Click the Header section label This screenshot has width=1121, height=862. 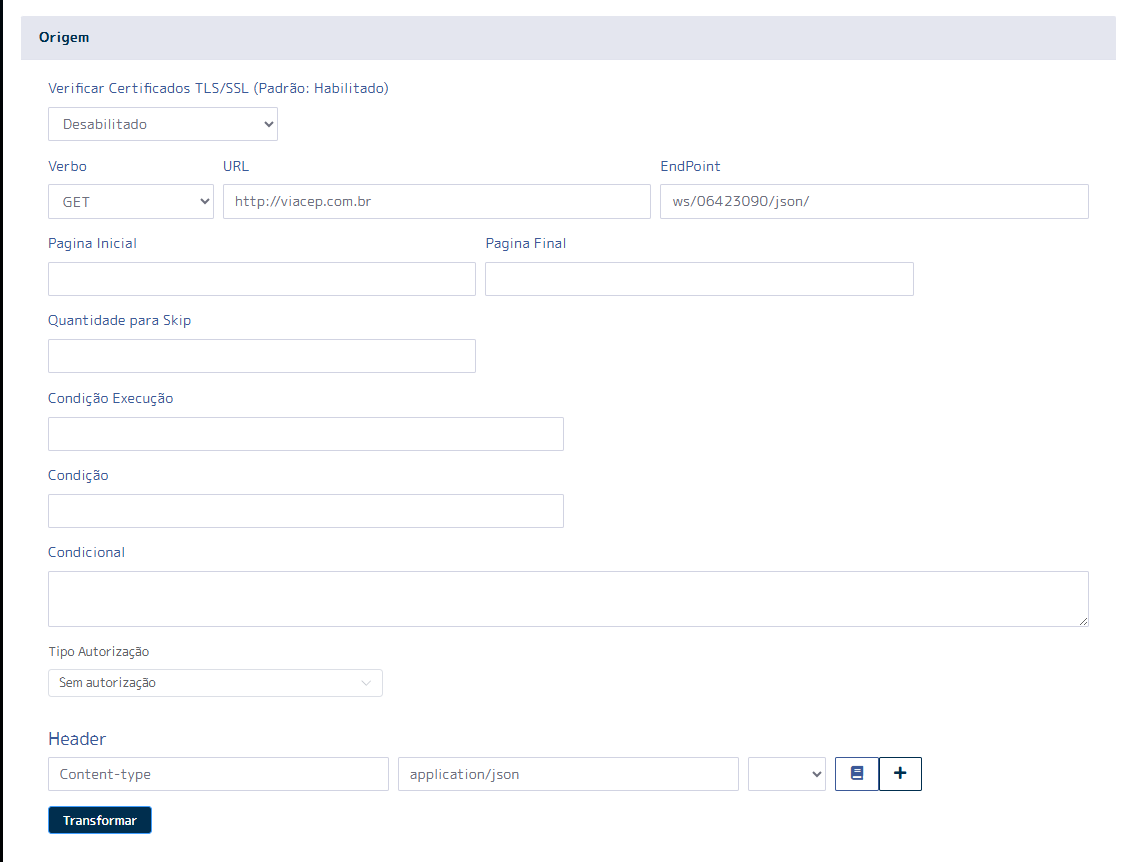click(x=77, y=739)
